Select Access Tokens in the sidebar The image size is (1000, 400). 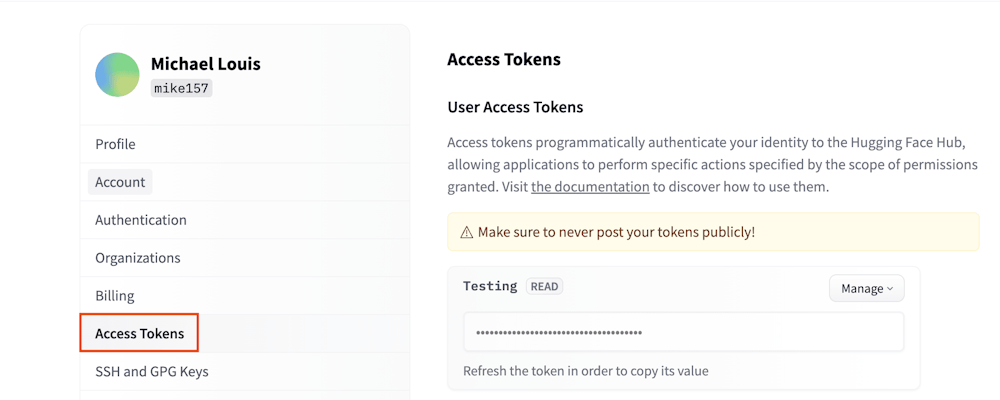139,333
